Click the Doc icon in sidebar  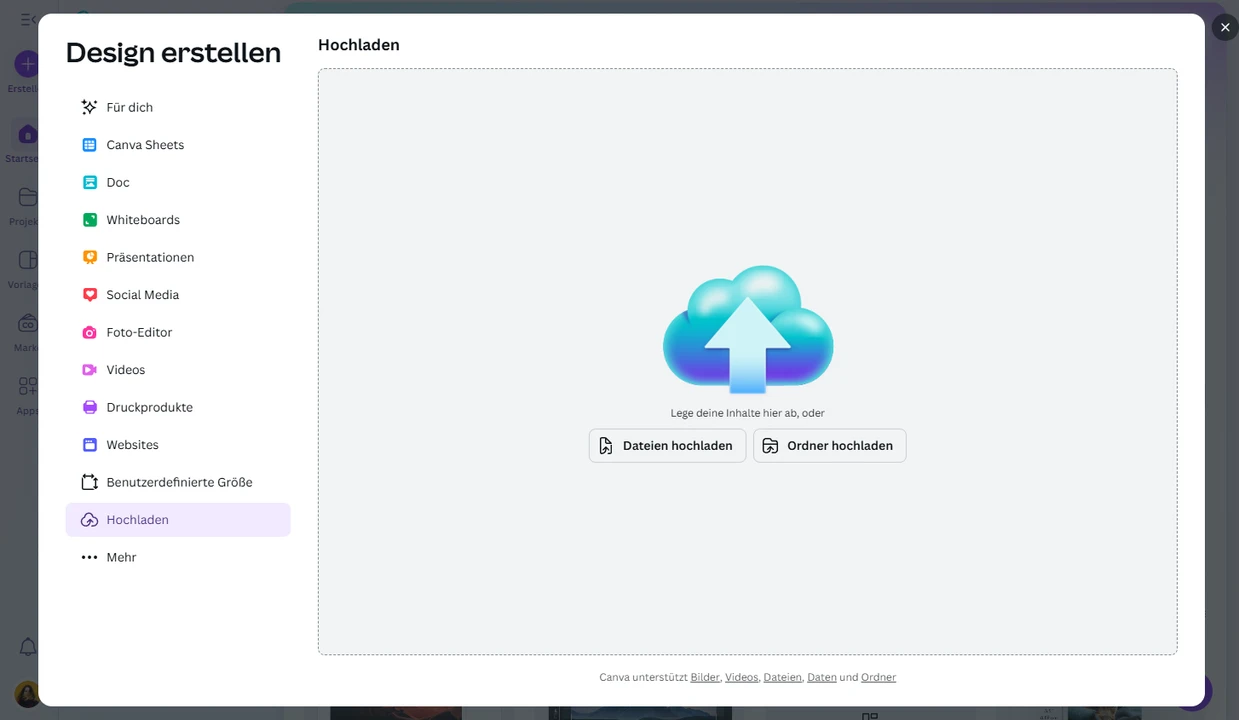click(x=89, y=182)
